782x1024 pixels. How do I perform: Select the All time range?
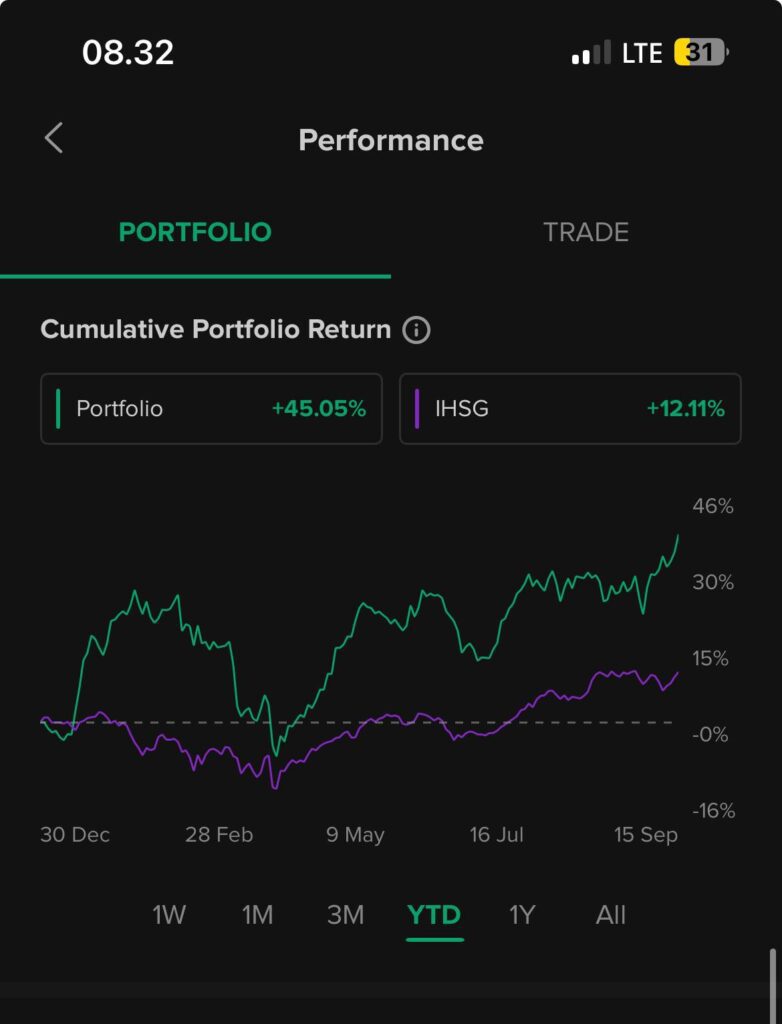[x=610, y=914]
